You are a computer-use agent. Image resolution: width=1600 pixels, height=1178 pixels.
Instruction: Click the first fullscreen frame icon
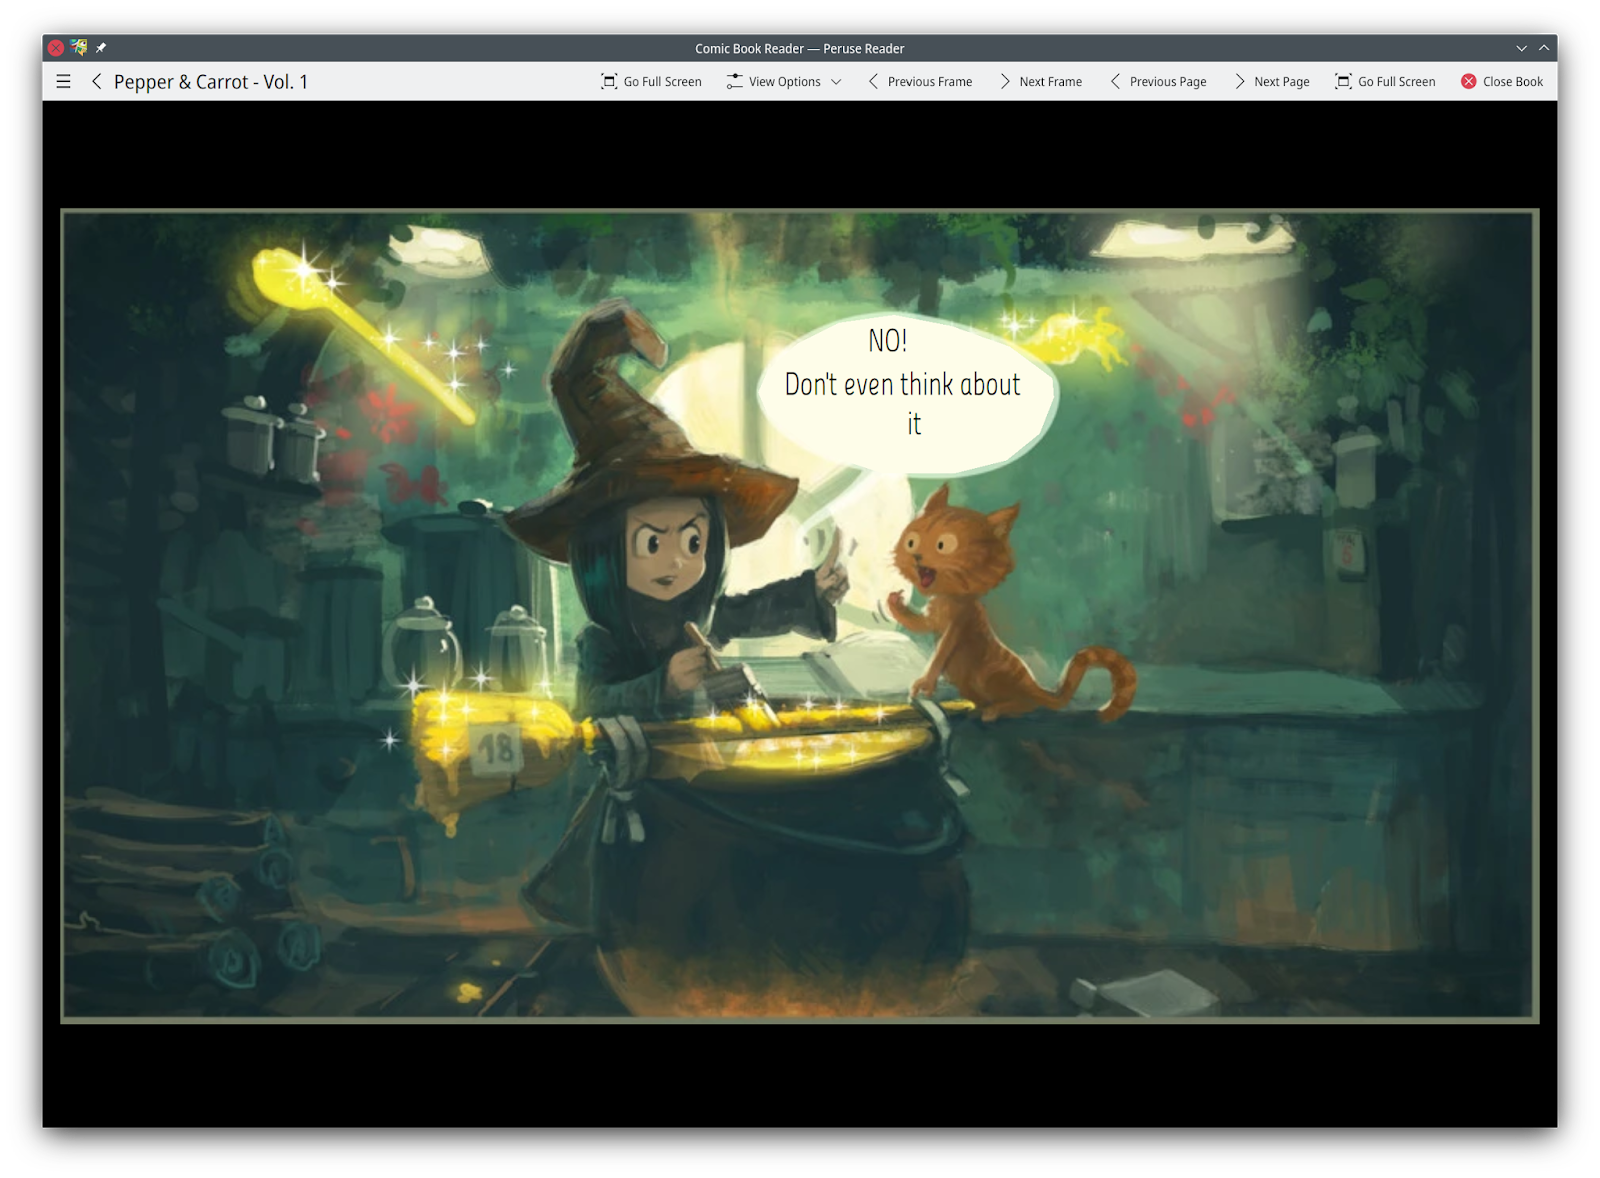pyautogui.click(x=608, y=82)
